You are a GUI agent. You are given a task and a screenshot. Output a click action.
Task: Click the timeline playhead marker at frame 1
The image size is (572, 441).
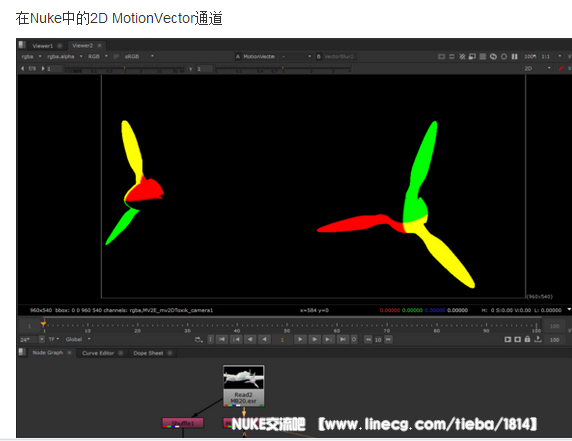[x=43, y=323]
